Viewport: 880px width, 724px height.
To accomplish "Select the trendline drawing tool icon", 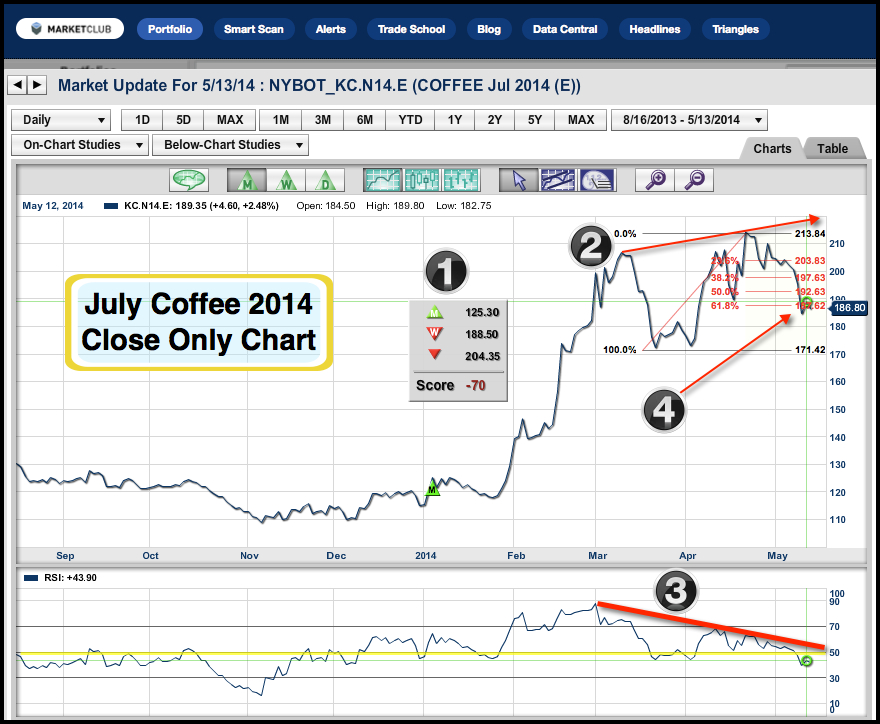I will click(557, 180).
